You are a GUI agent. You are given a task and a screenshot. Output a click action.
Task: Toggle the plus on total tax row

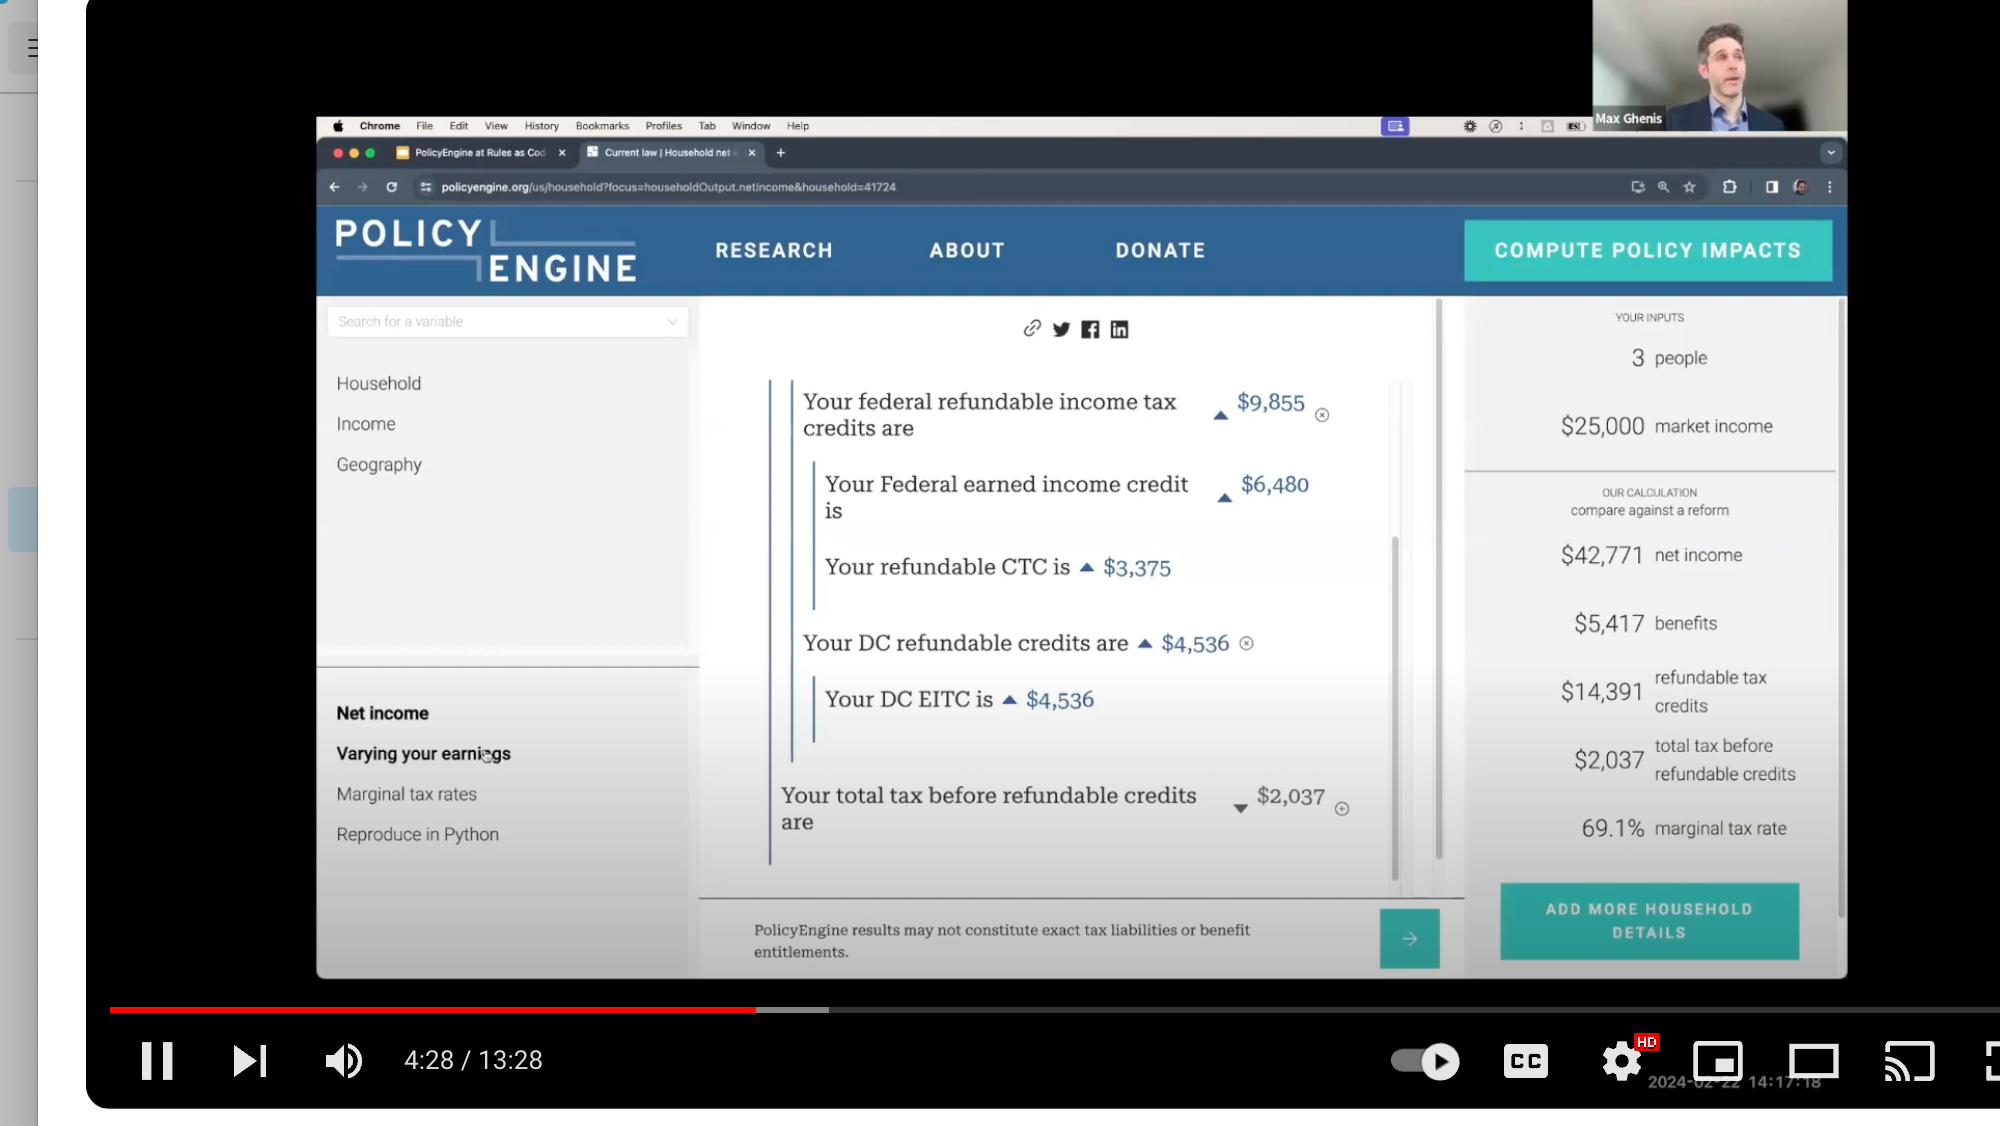tap(1344, 807)
